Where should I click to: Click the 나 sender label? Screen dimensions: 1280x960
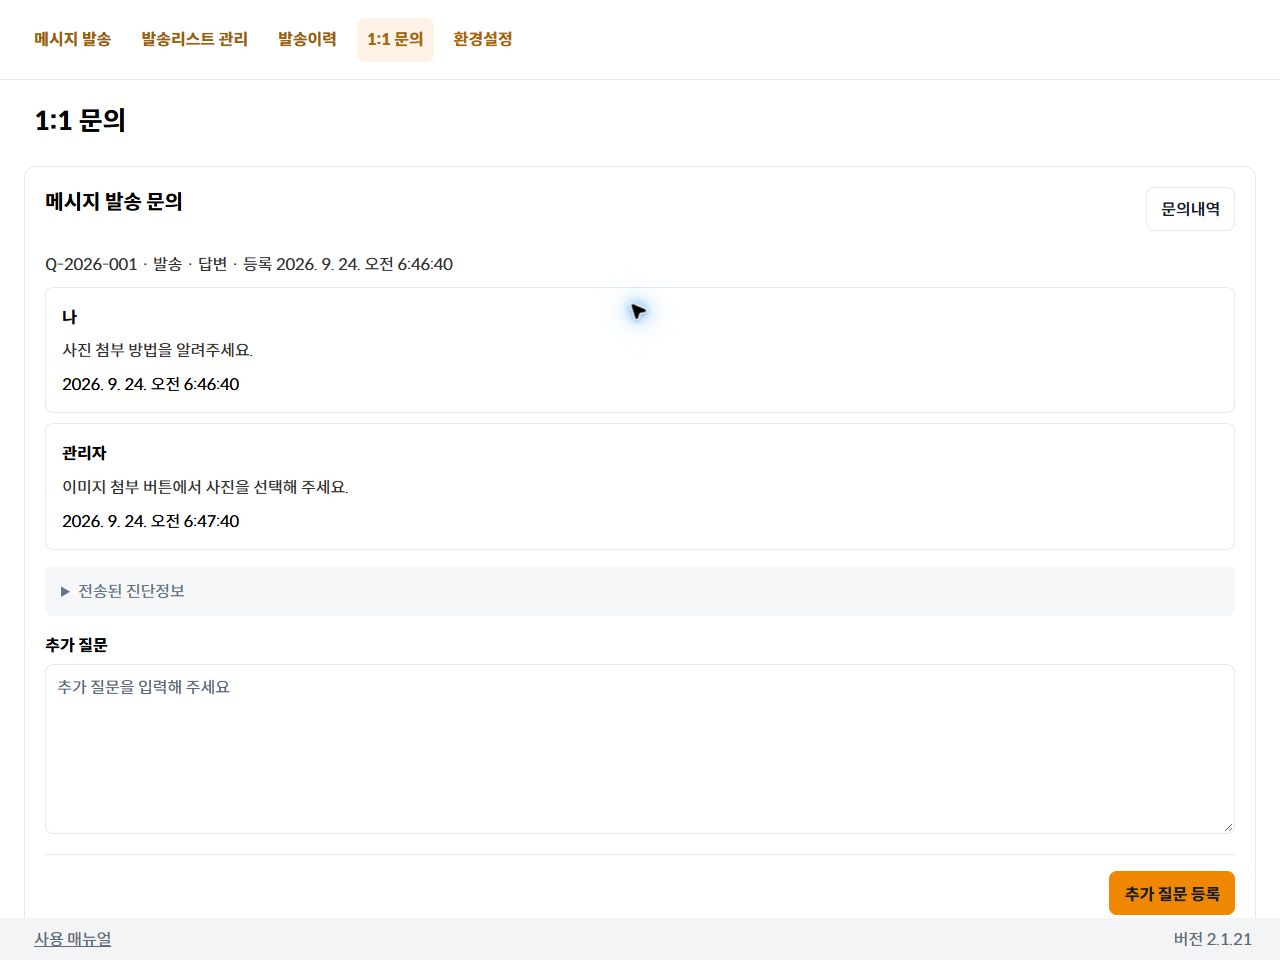pos(69,316)
